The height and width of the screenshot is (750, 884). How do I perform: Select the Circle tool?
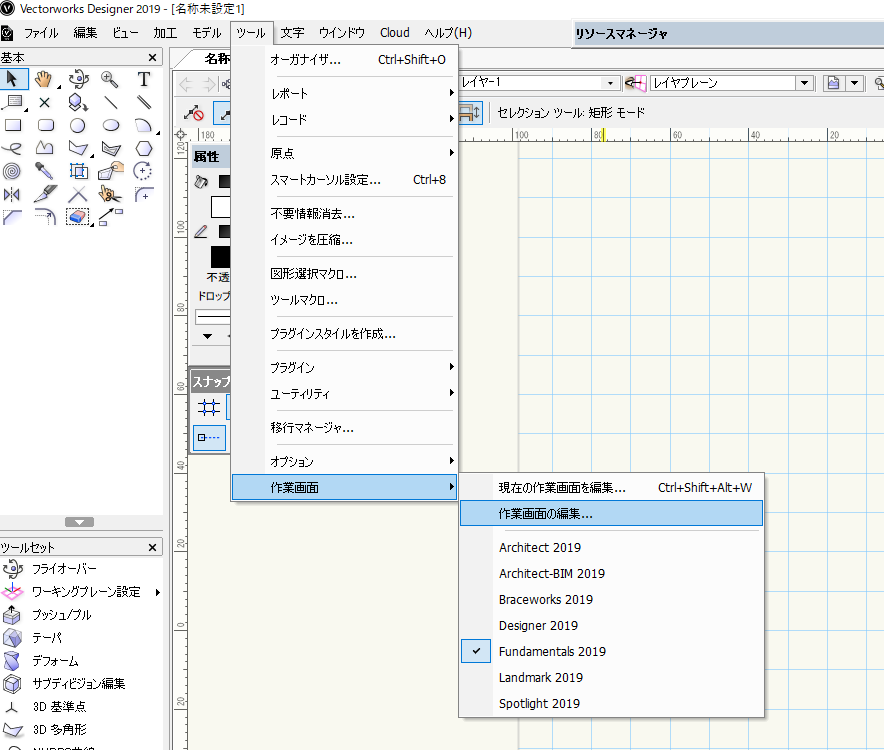pos(78,125)
